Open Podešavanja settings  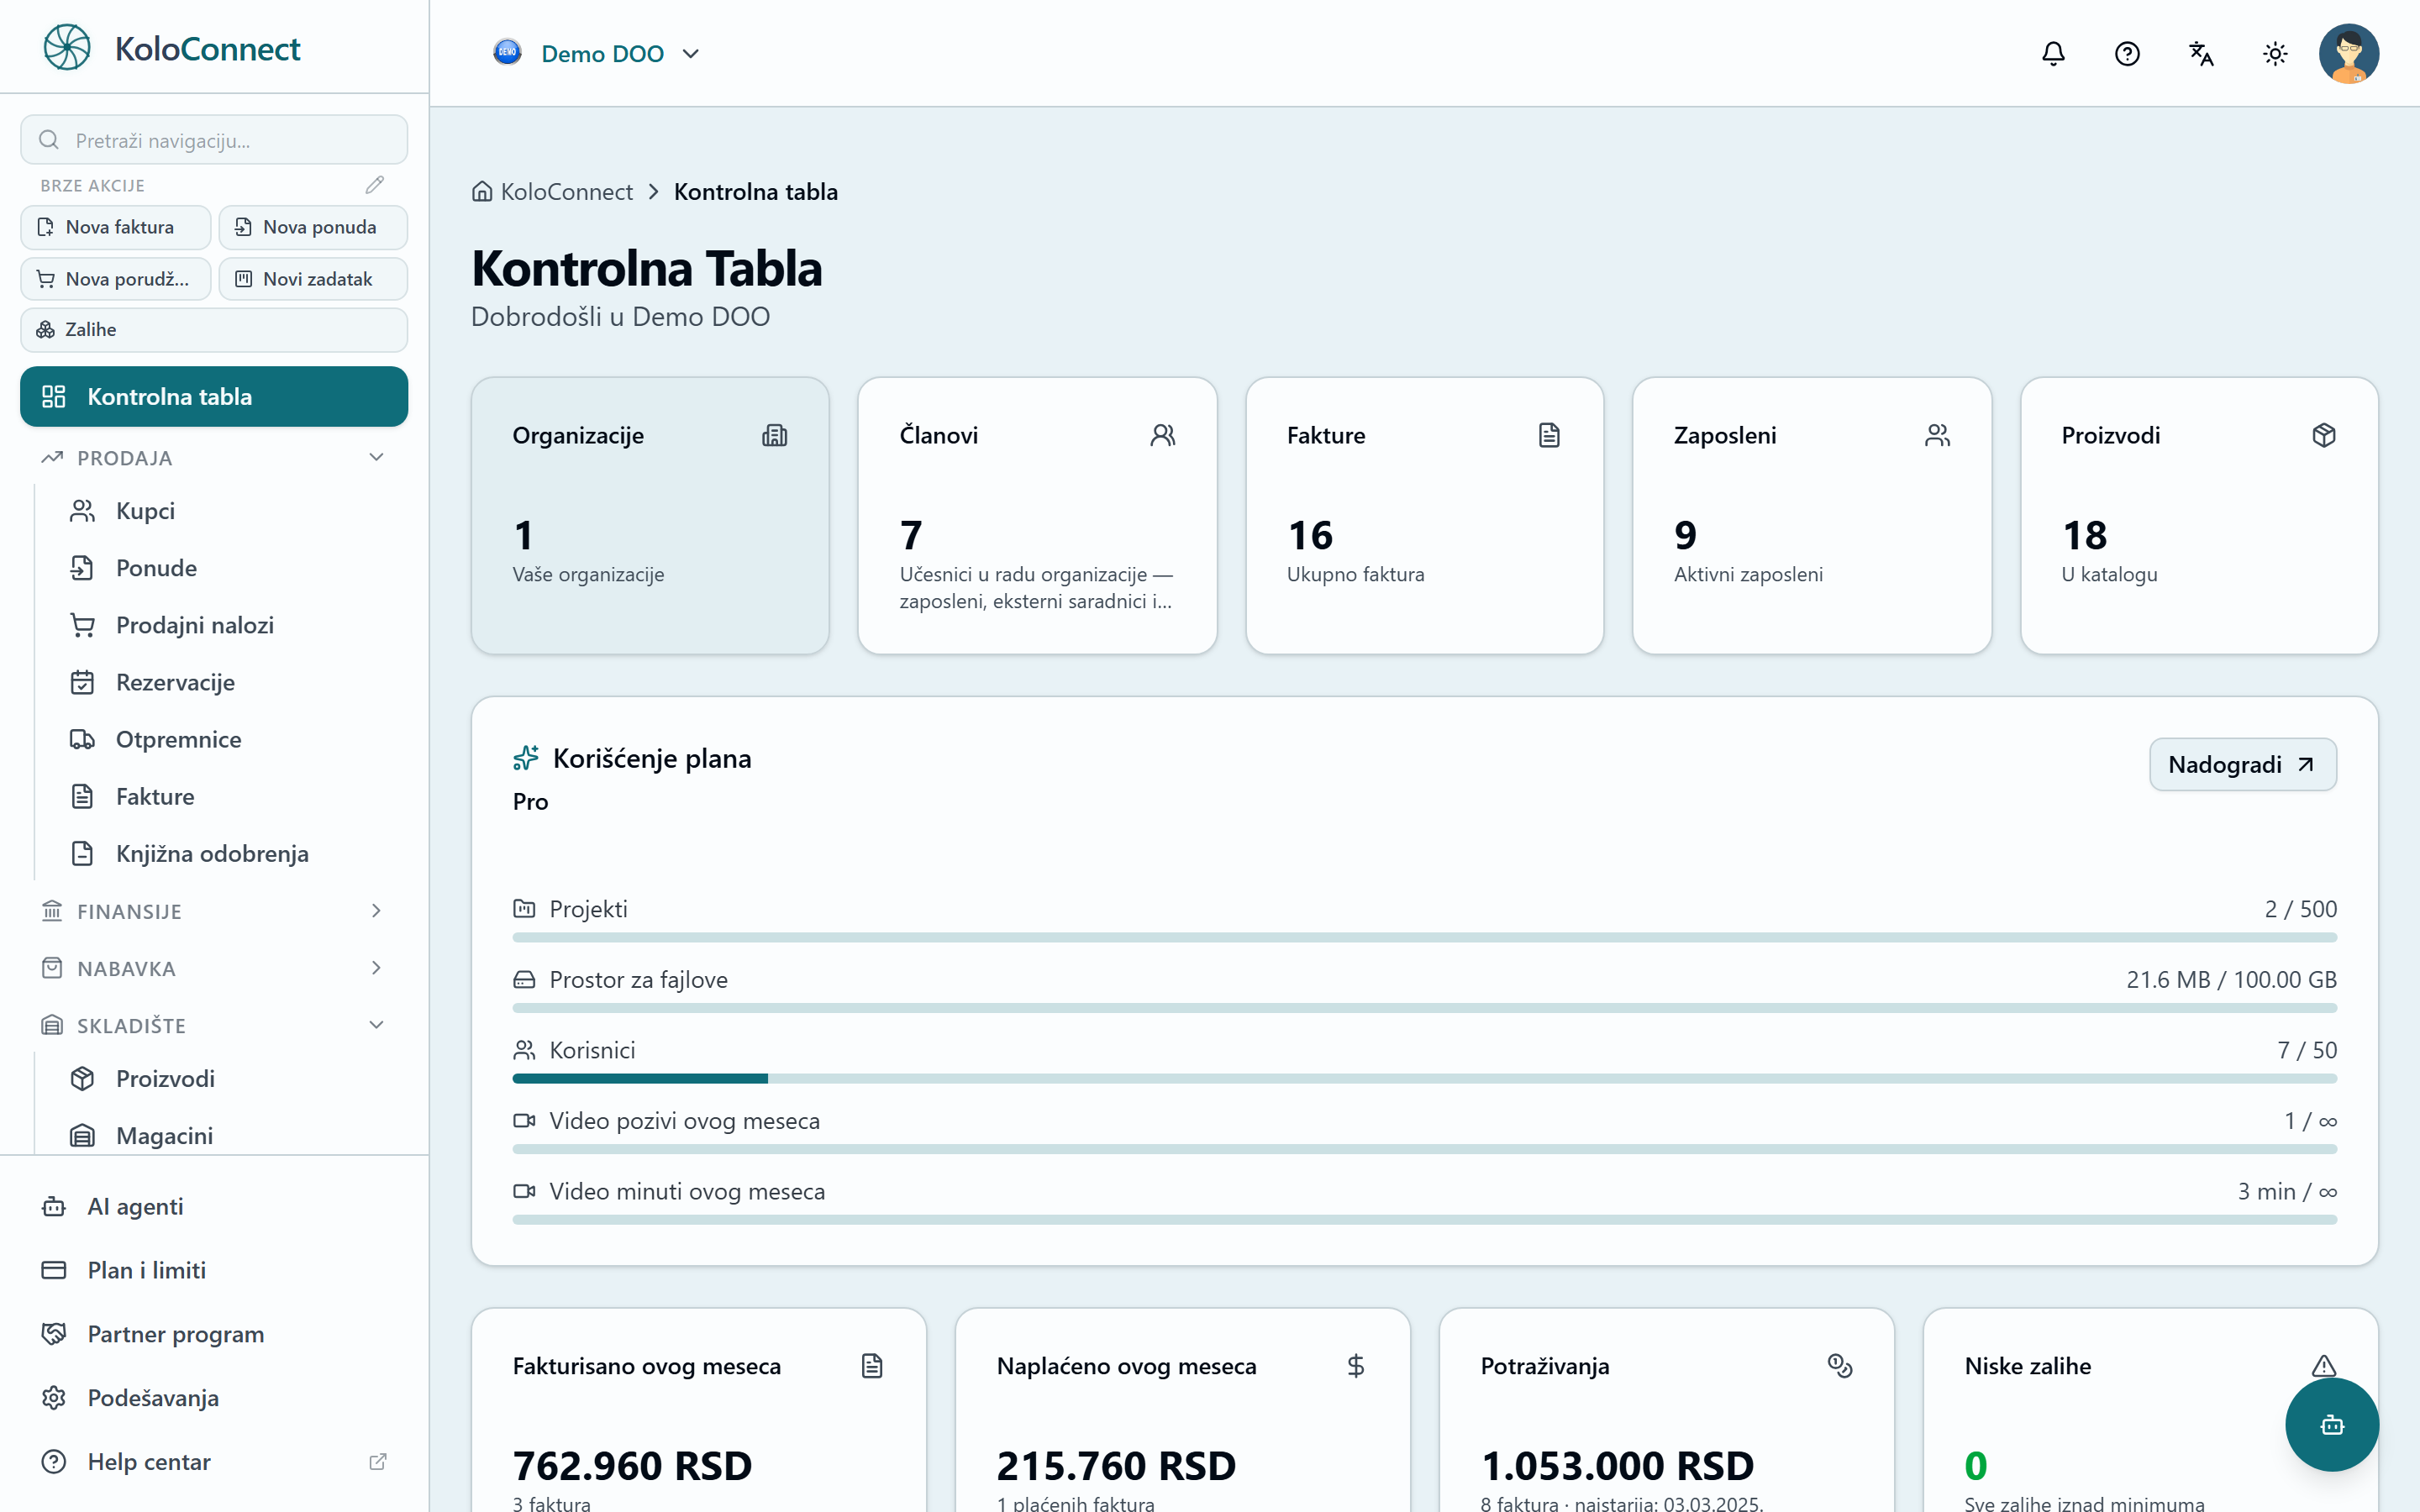(x=214, y=1398)
